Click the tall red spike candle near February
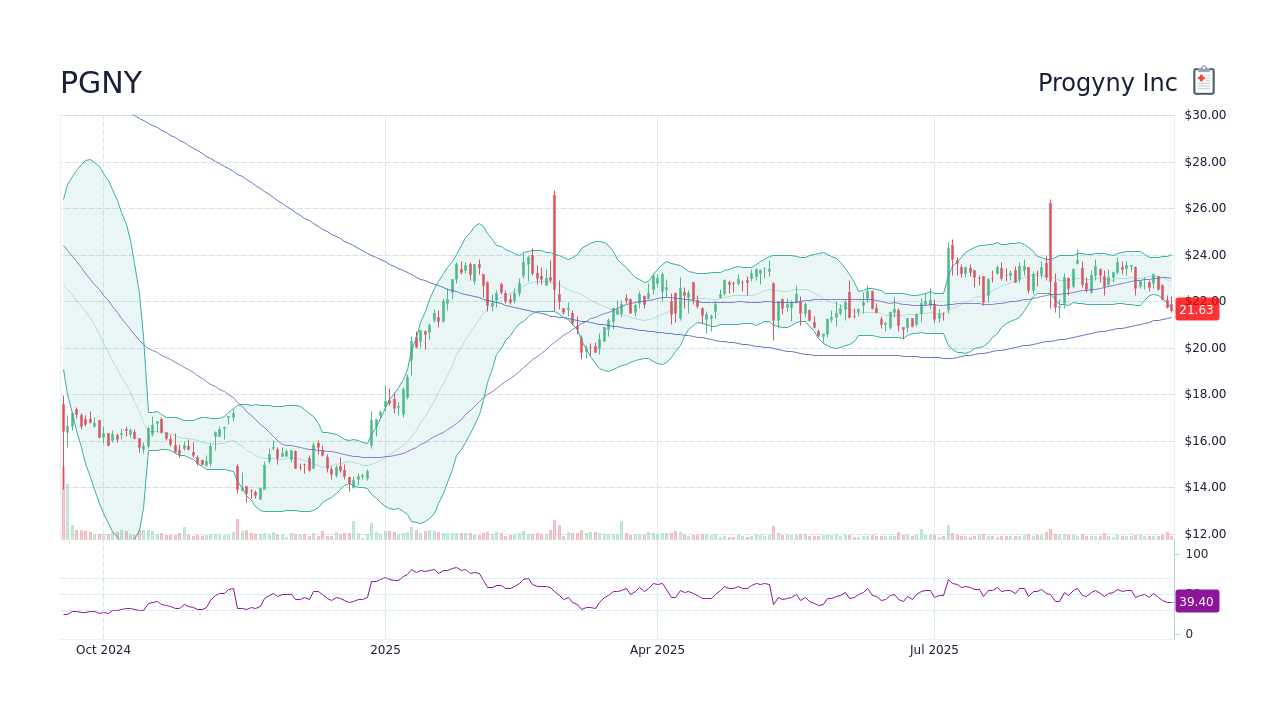 click(555, 230)
